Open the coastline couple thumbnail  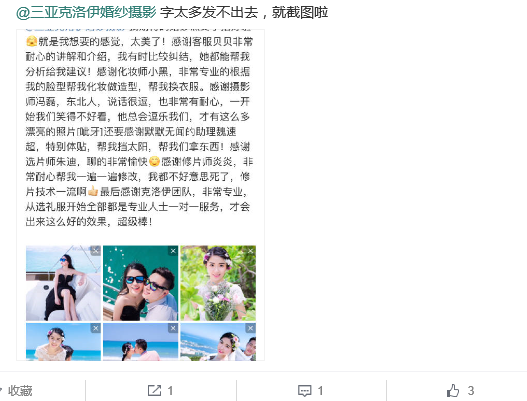pyautogui.click(x=218, y=342)
